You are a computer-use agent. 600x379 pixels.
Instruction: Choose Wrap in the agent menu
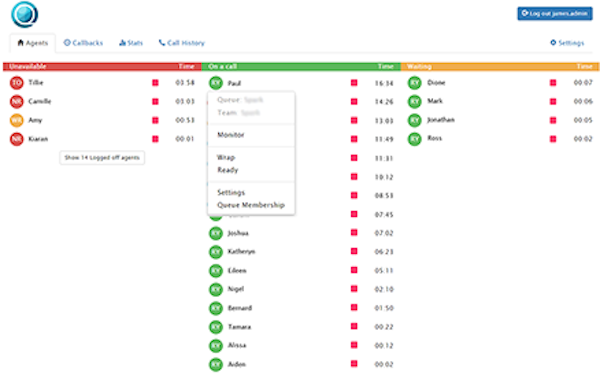[x=226, y=157]
